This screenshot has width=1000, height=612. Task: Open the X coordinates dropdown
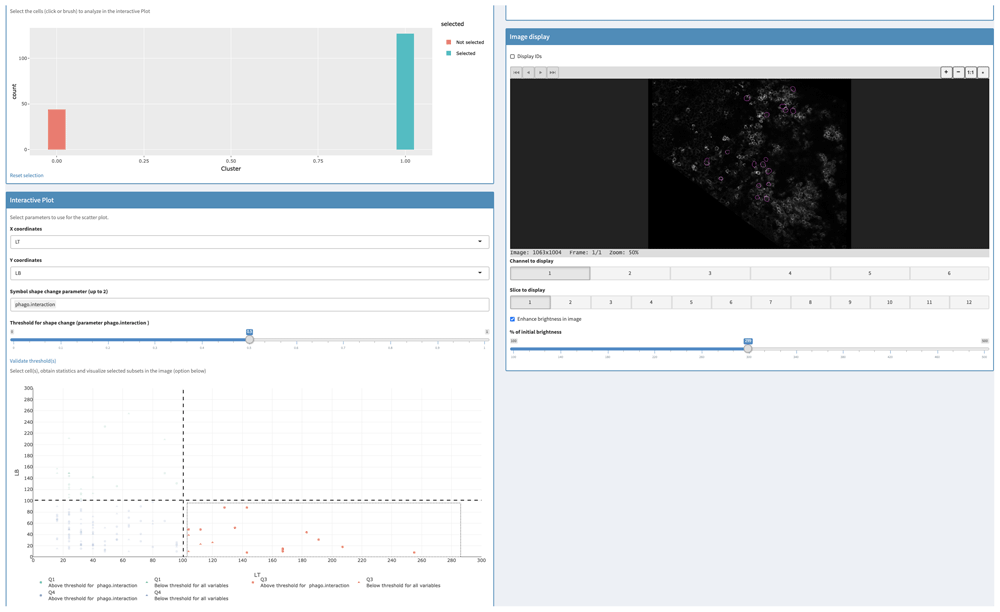point(249,242)
